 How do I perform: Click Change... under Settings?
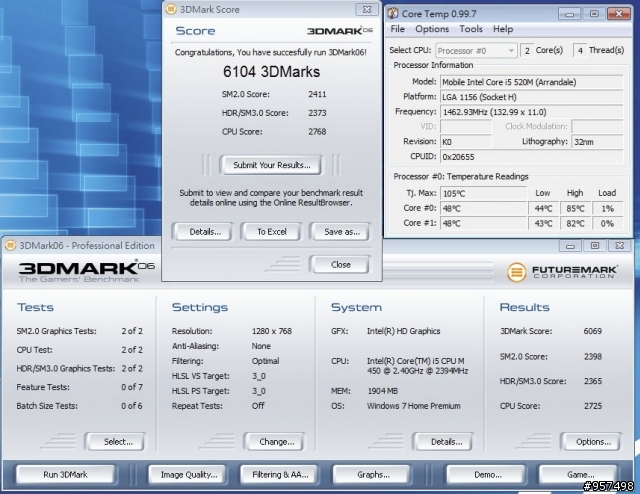tap(274, 442)
